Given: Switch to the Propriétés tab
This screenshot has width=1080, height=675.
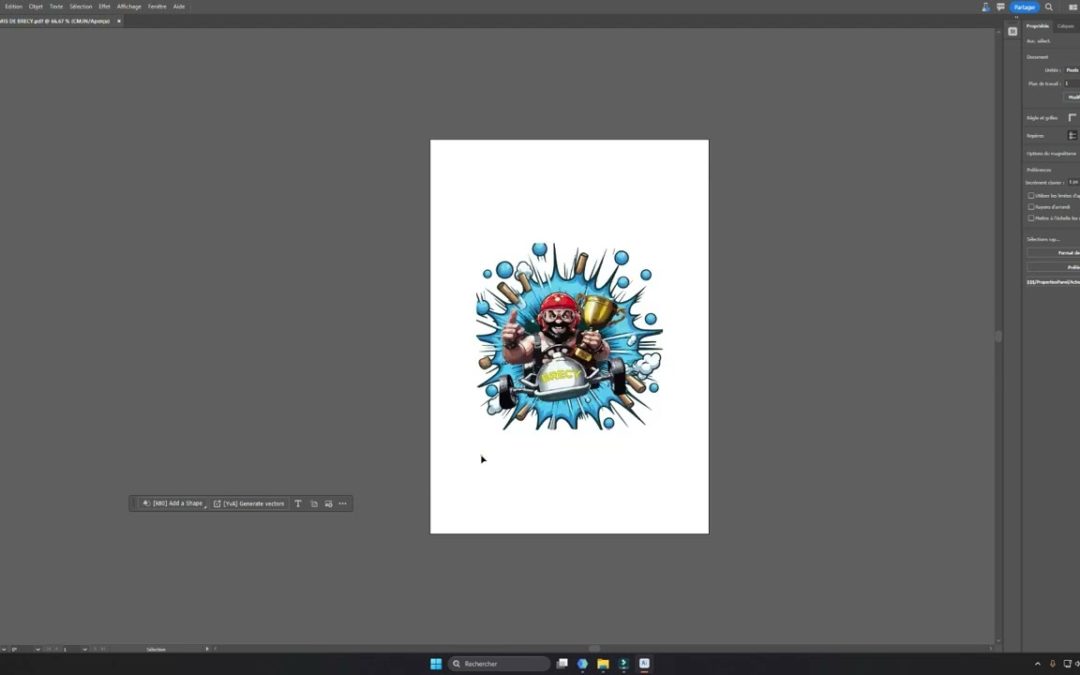Looking at the screenshot, I should click(1037, 26).
